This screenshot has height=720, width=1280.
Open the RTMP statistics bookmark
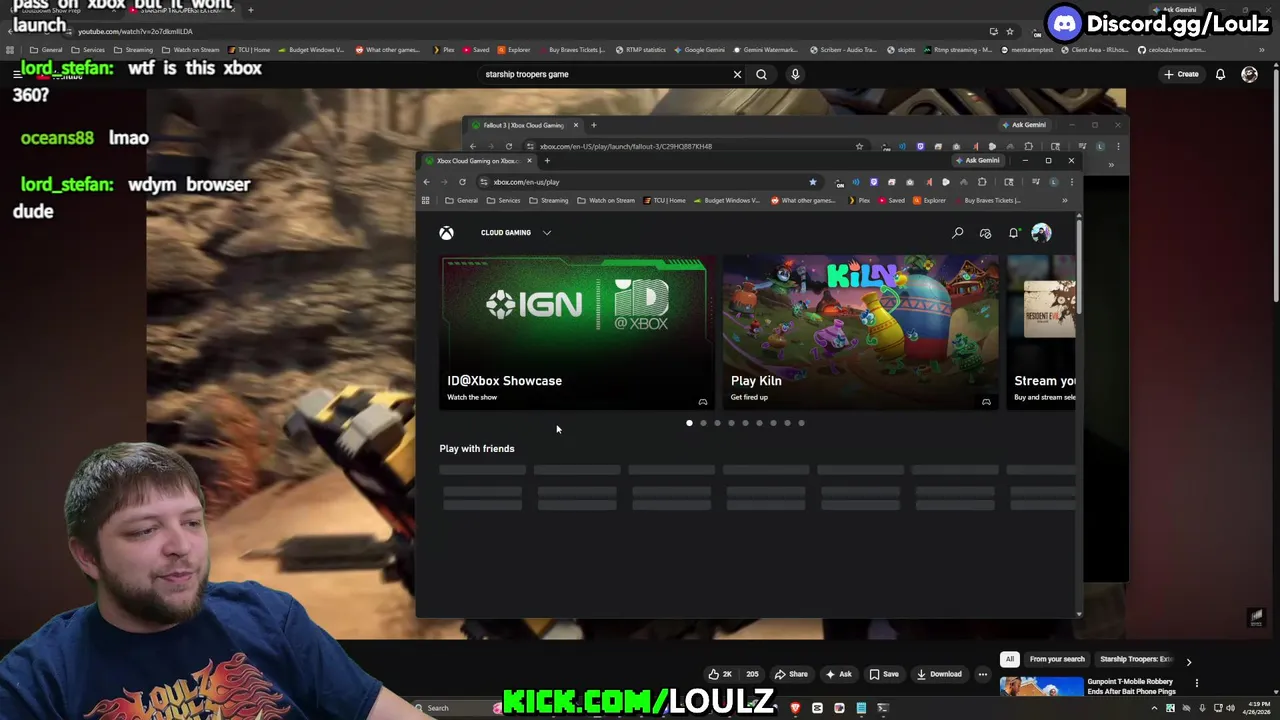coord(640,50)
